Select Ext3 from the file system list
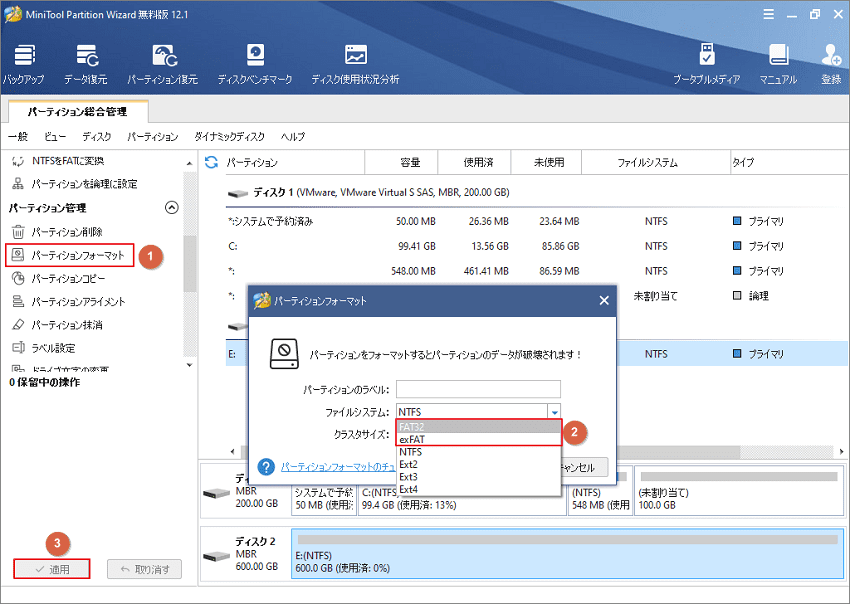Screen dimensions: 850x604 click(479, 477)
